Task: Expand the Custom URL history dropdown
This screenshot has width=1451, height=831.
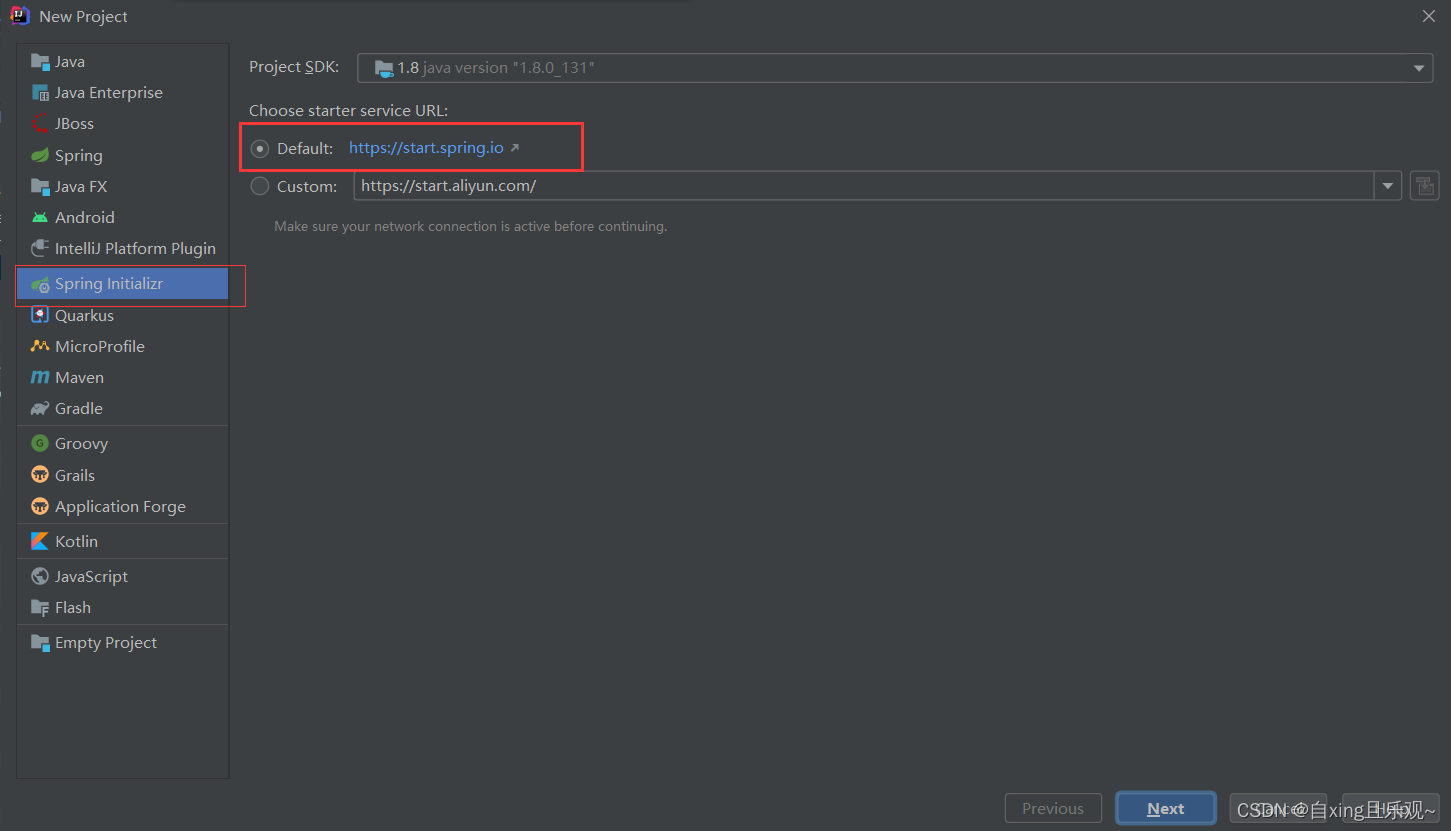Action: [x=1389, y=185]
